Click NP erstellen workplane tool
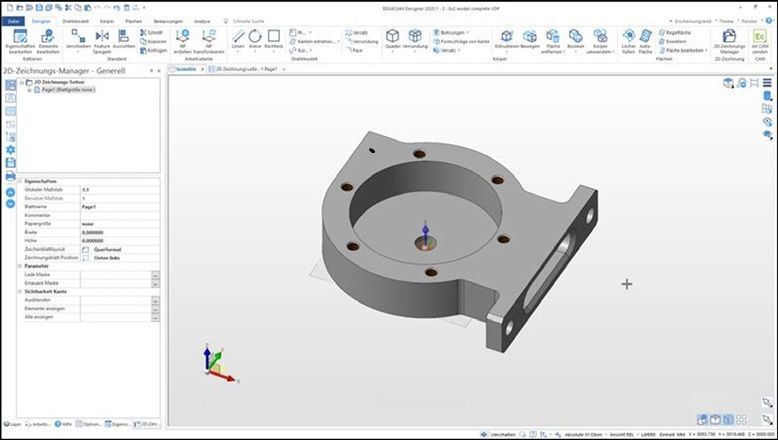Viewport: 778px width, 440px height. (x=182, y=41)
